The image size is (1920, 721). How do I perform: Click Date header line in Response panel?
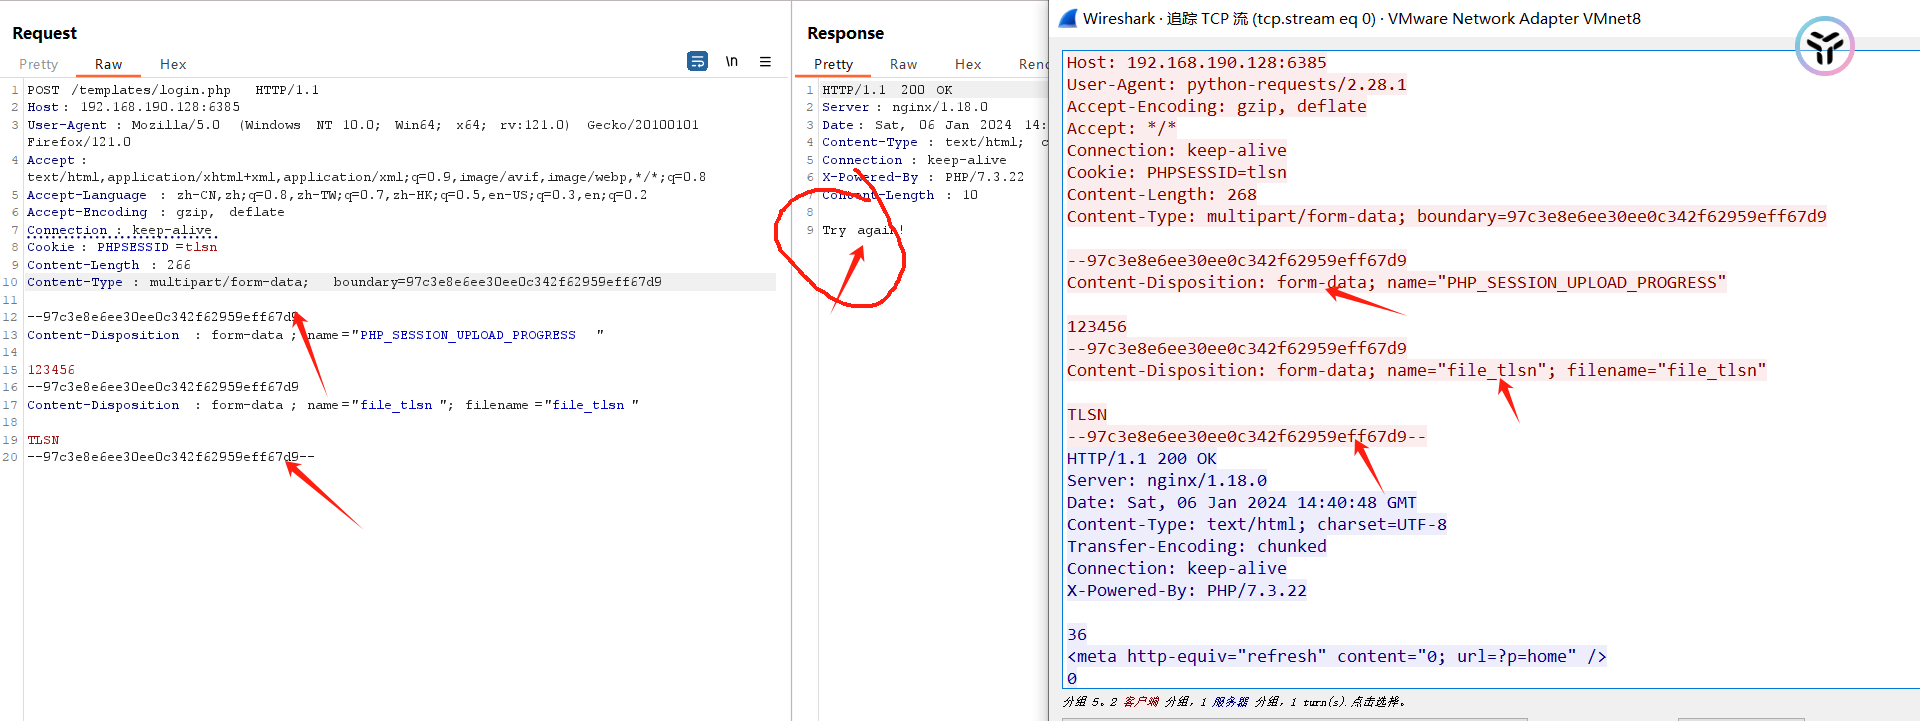click(x=934, y=125)
